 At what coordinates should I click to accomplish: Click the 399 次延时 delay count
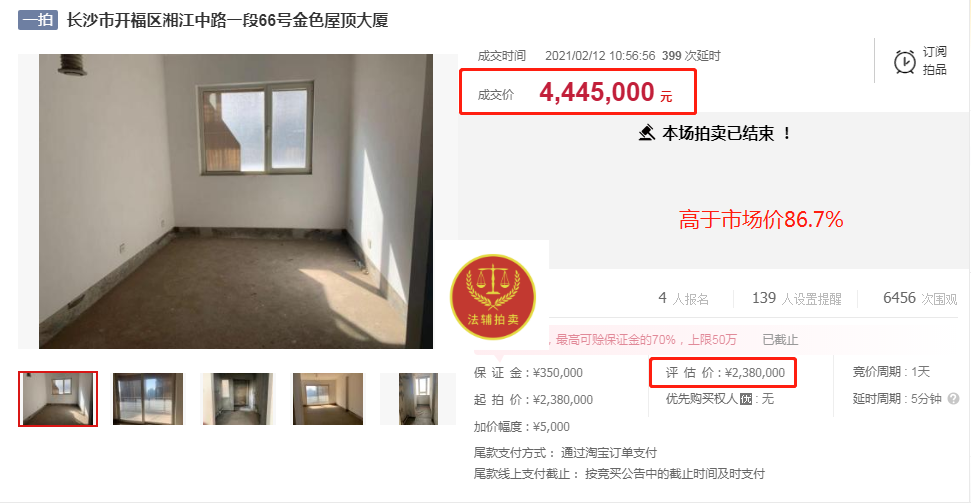691,56
